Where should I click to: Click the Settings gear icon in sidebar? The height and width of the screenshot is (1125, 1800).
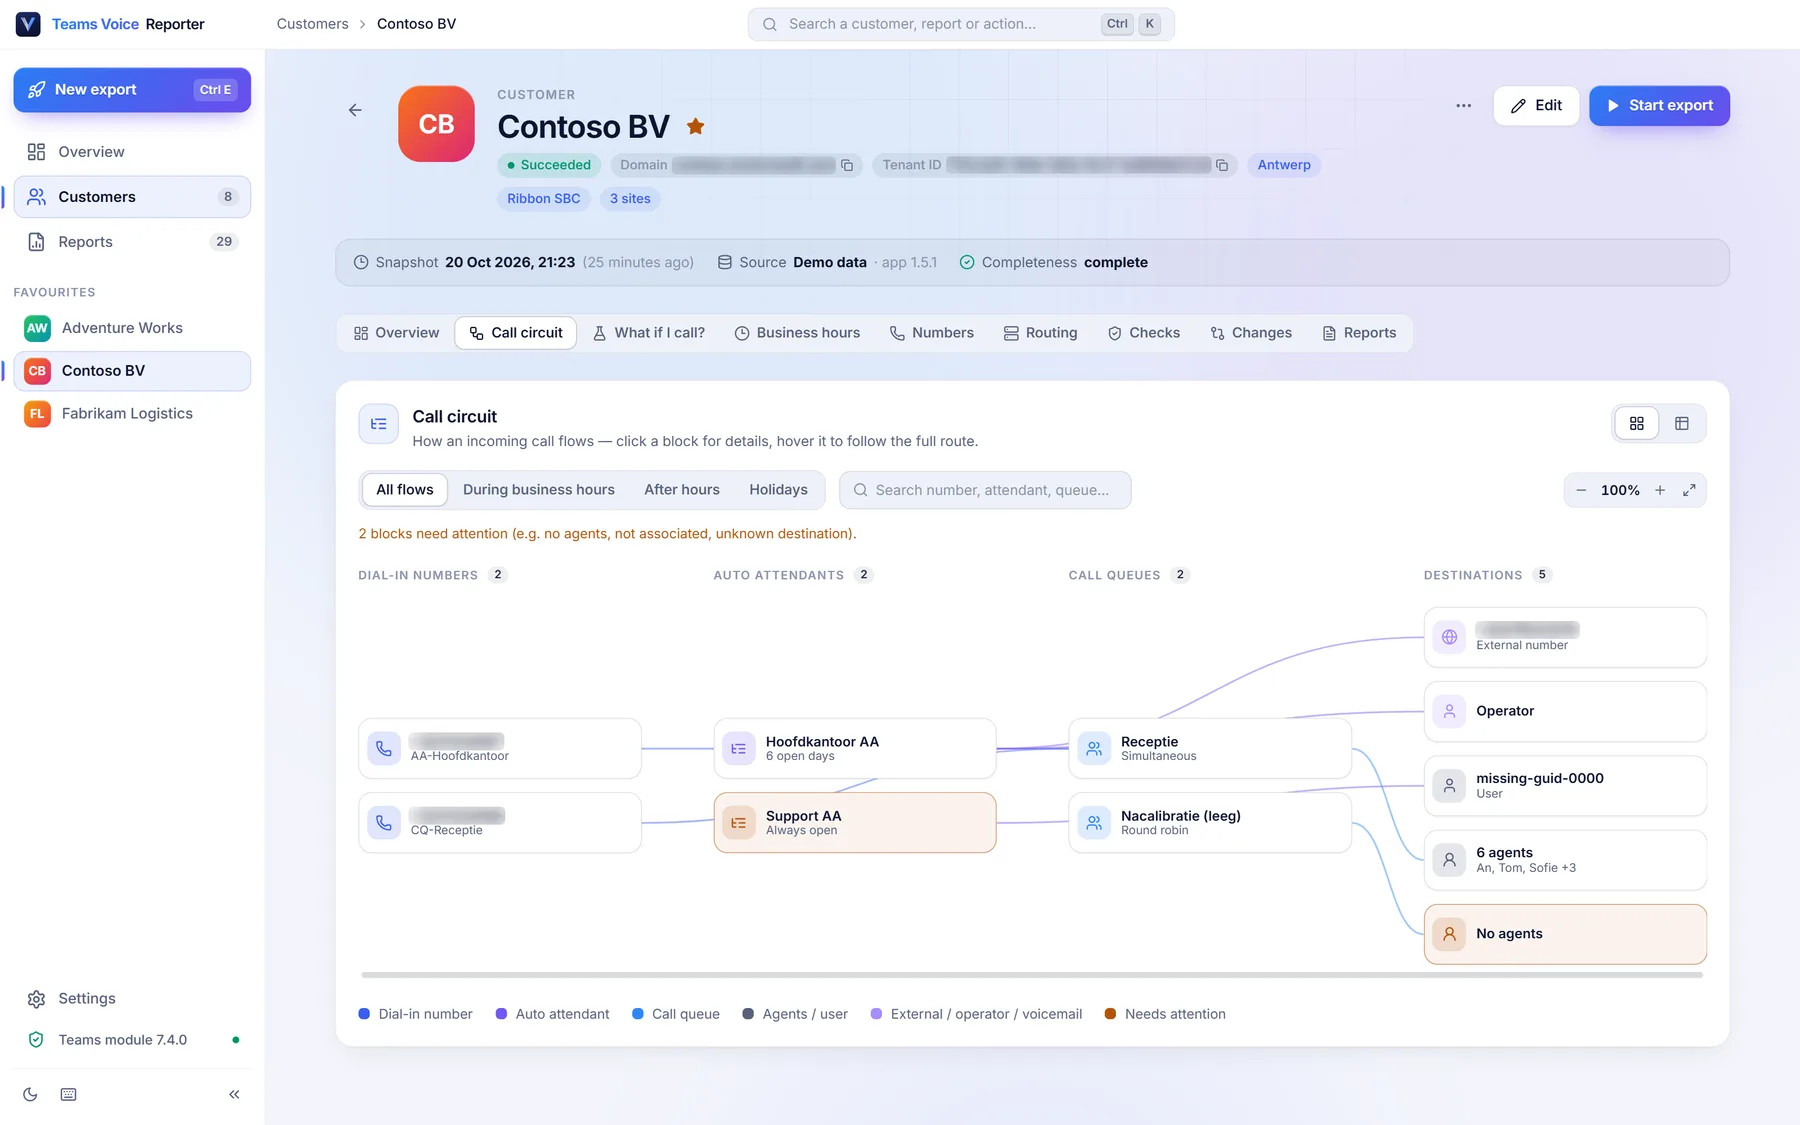pos(36,998)
